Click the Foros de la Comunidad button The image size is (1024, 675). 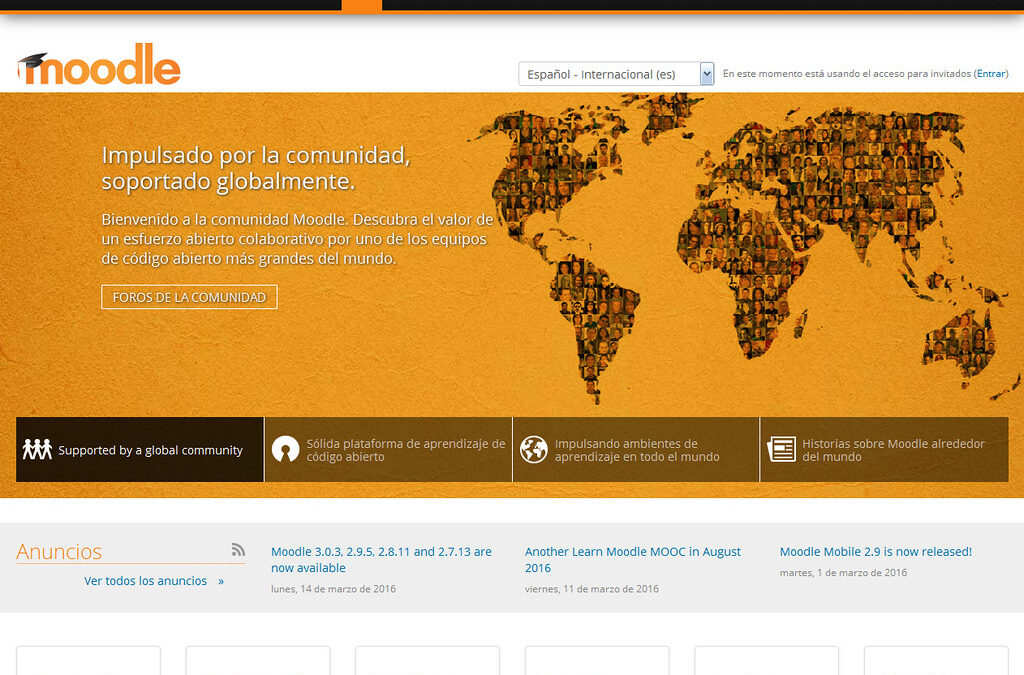(x=189, y=297)
